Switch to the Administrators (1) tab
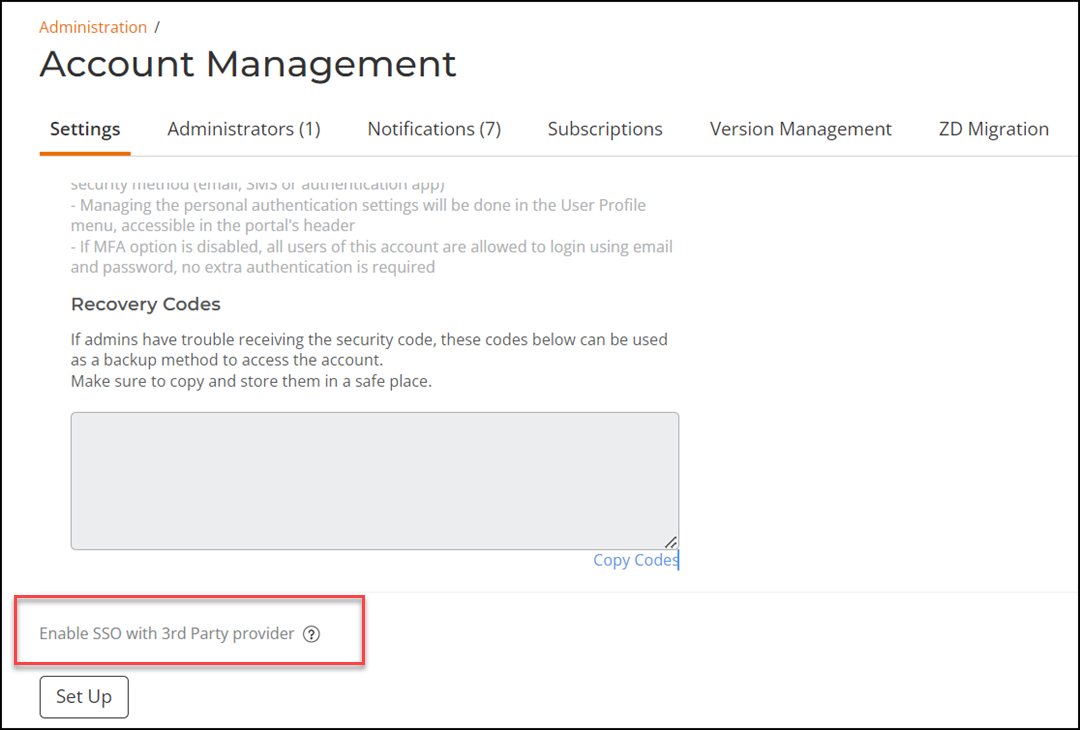1080x730 pixels. 243,129
